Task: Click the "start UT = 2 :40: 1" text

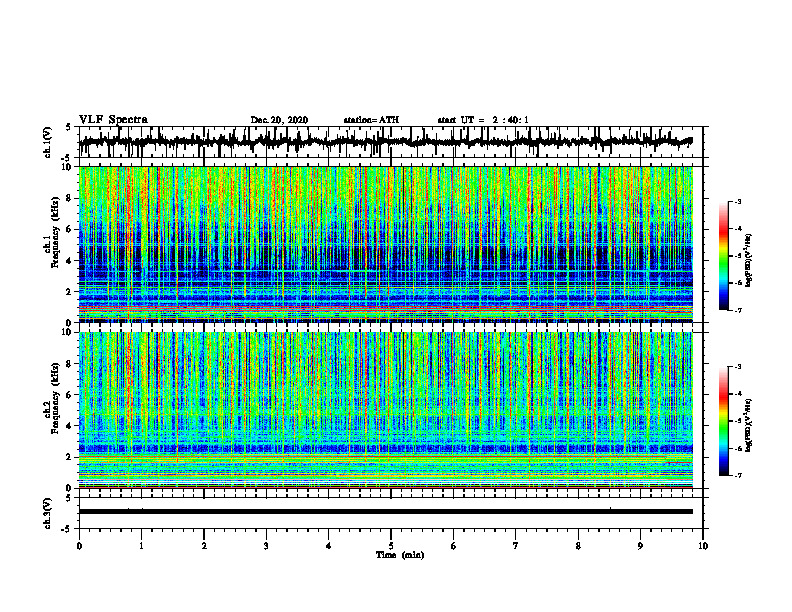Action: (x=483, y=120)
